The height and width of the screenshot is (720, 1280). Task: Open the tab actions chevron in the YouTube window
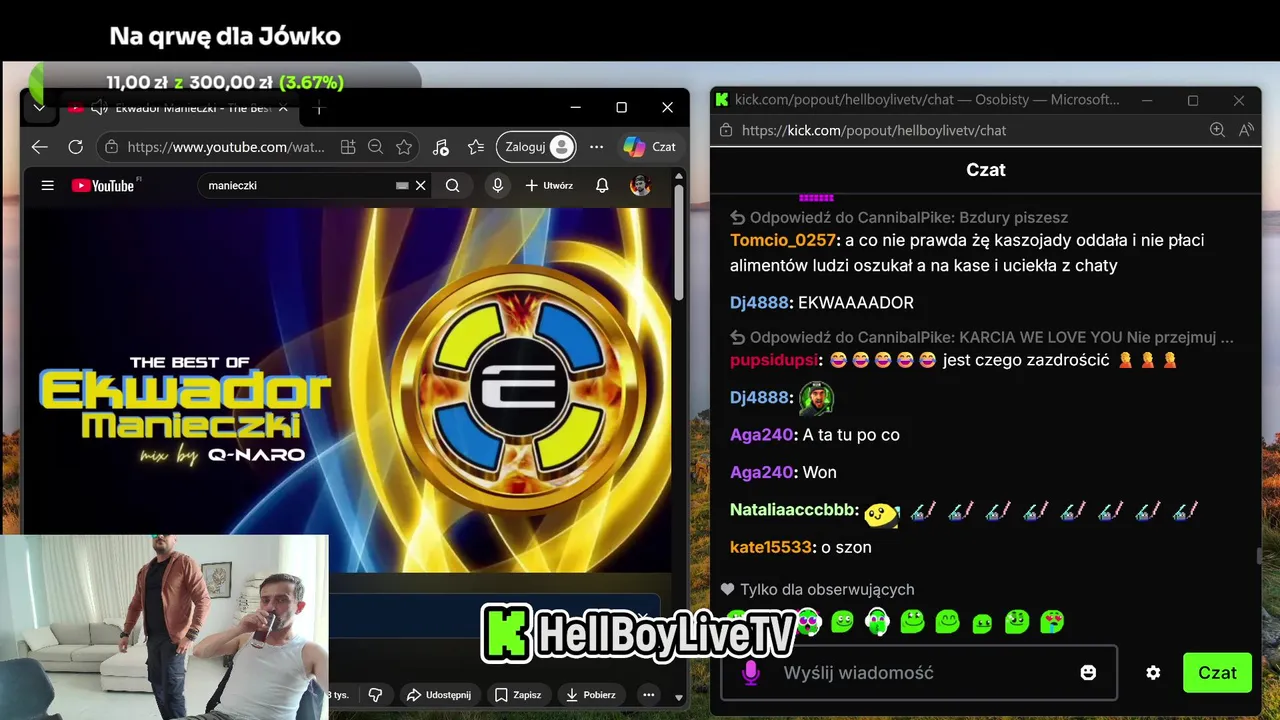pyautogui.click(x=39, y=107)
